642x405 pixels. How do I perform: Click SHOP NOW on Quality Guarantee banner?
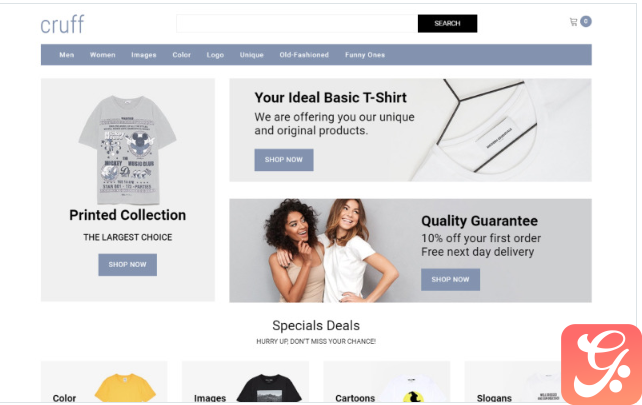click(450, 280)
